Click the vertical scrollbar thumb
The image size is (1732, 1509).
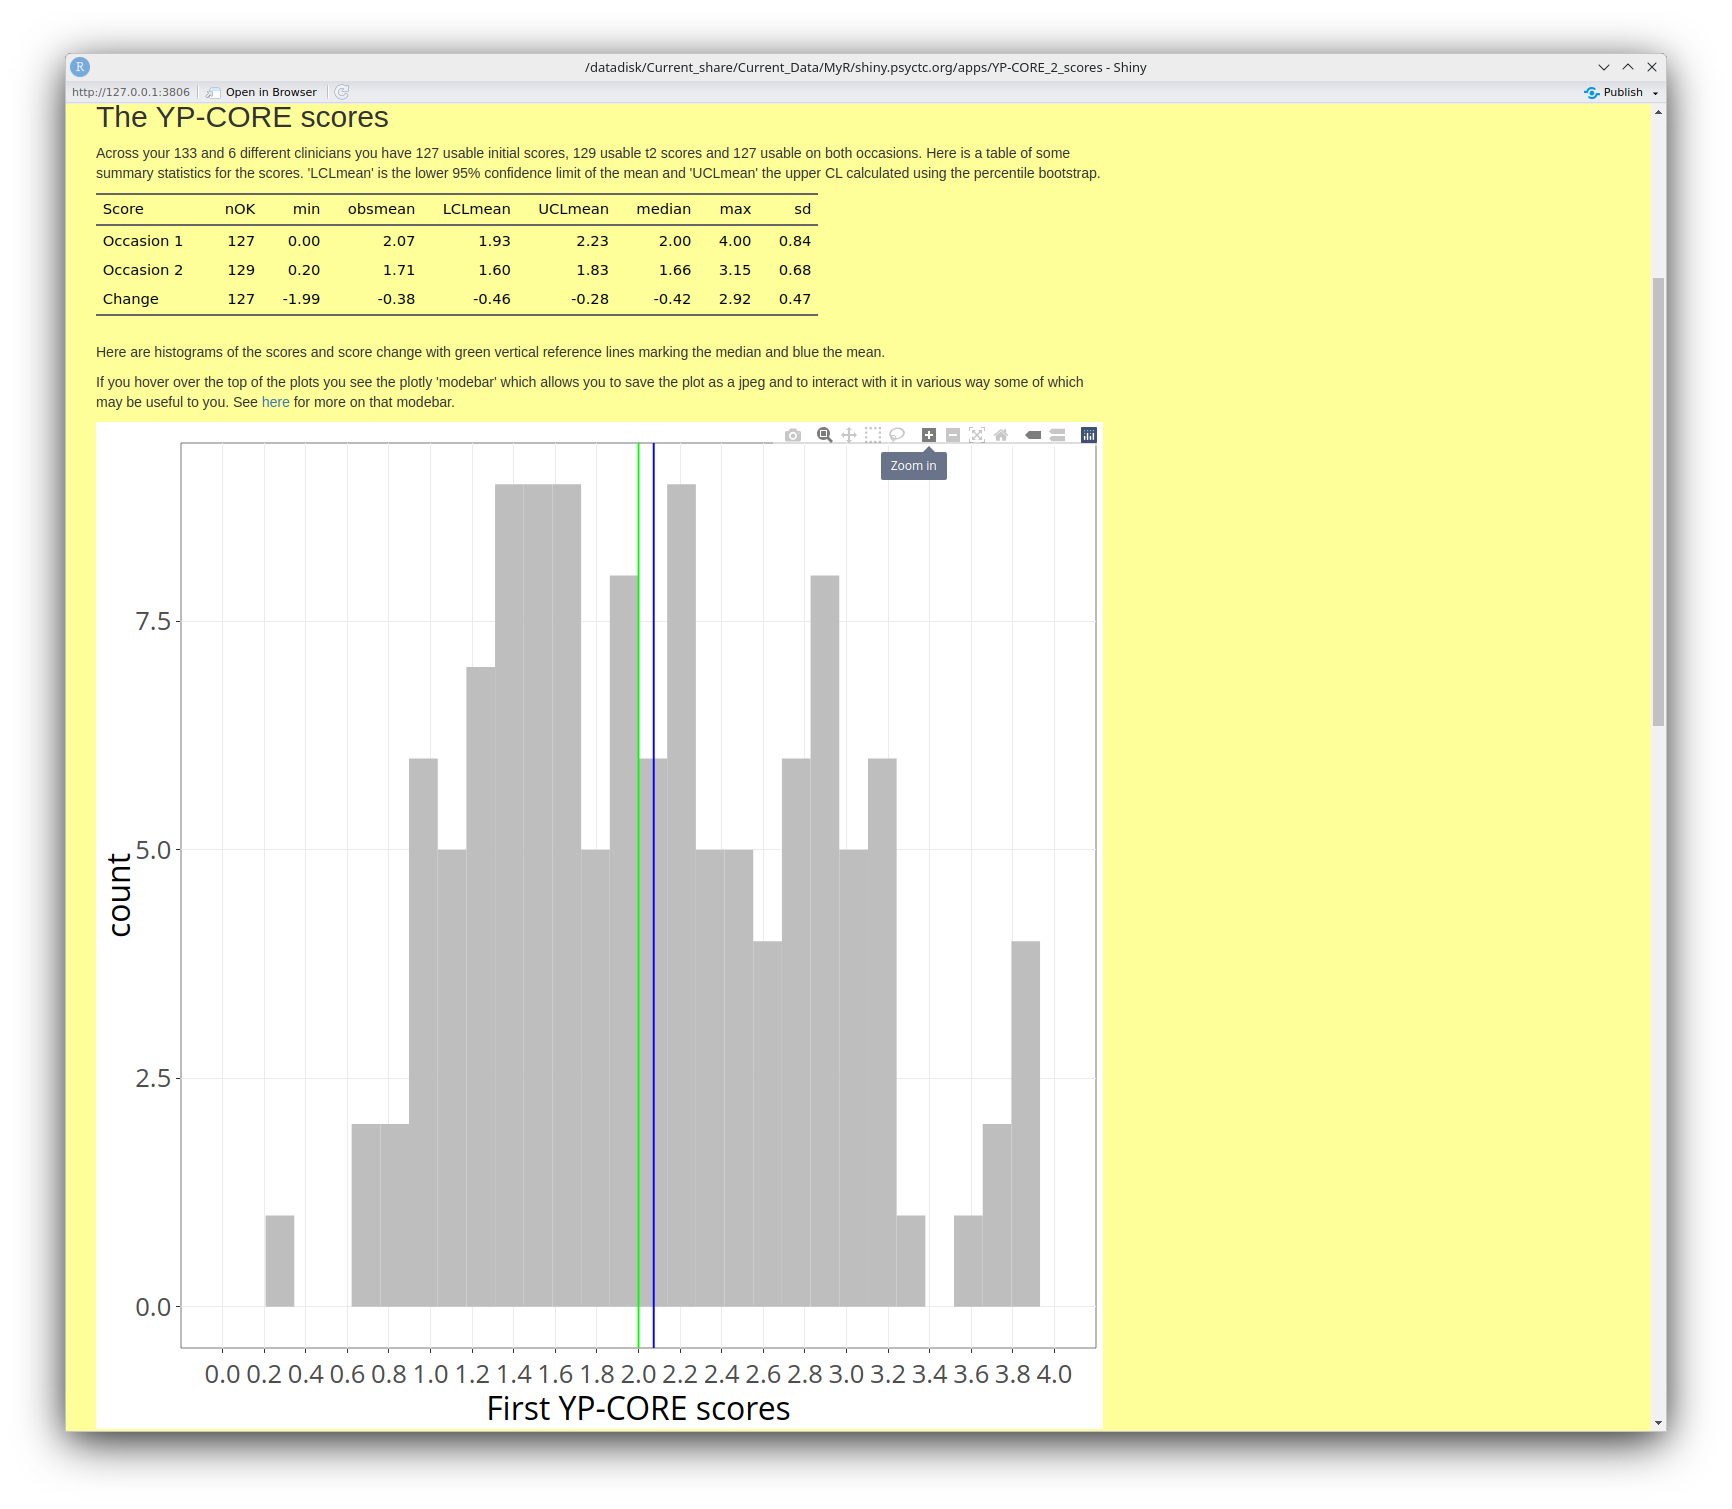click(1658, 500)
